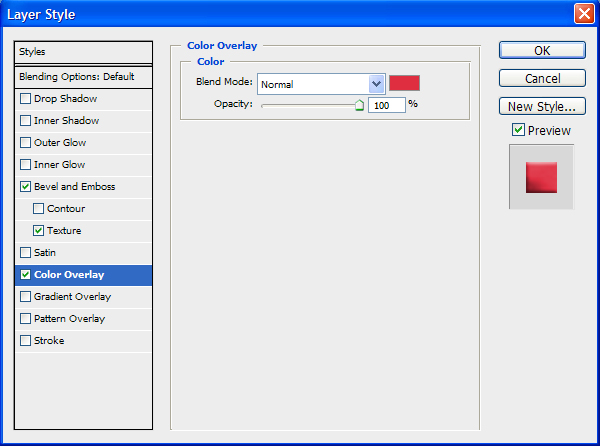600x446 pixels.
Task: Select Blending Options: Default
Action: click(x=84, y=76)
